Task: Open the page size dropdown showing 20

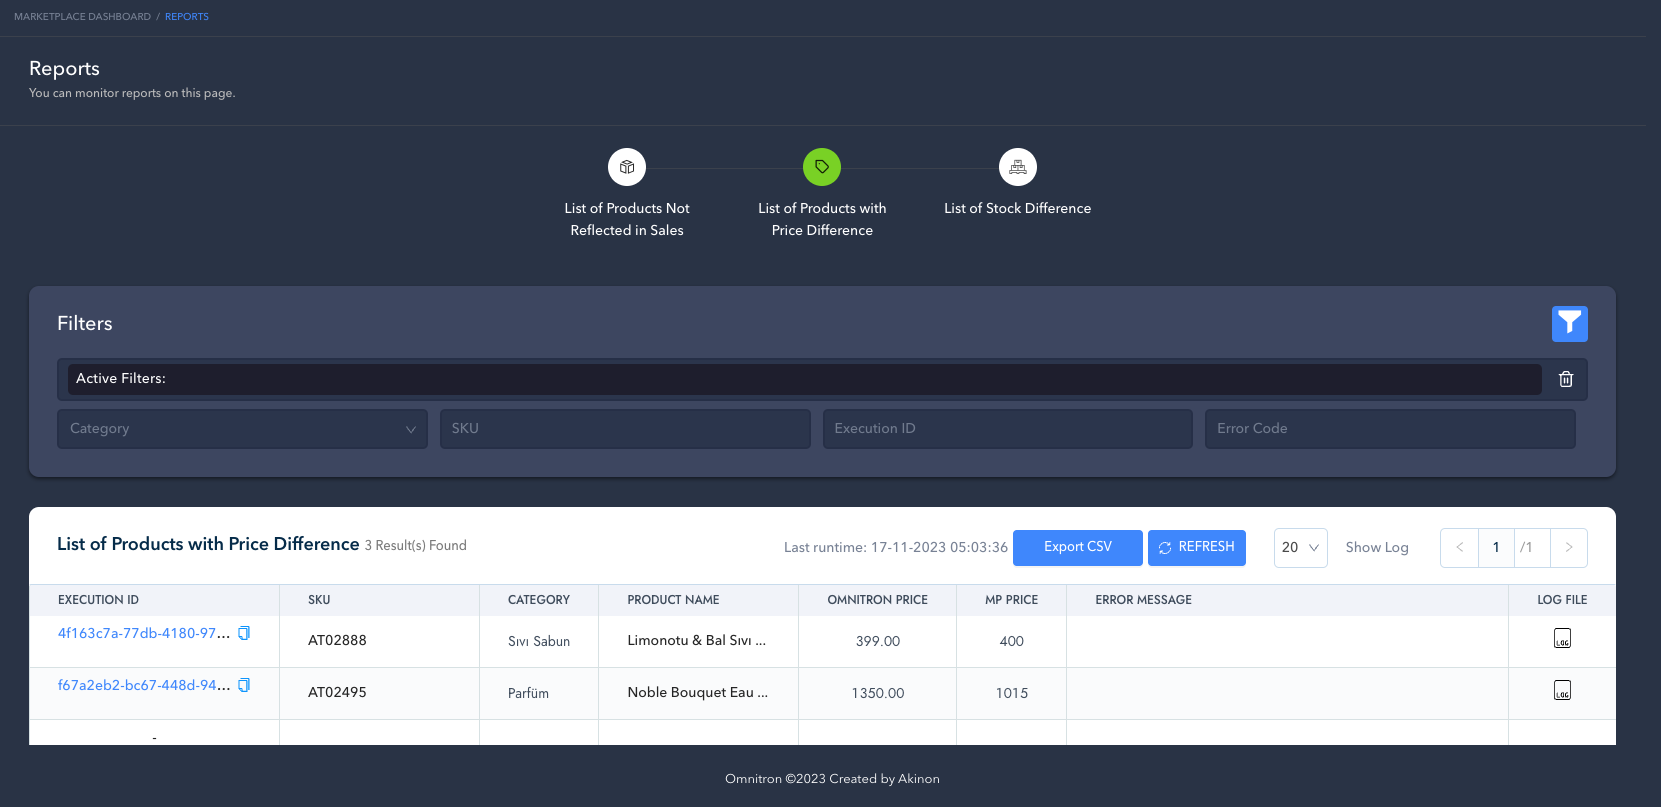Action: [1300, 548]
